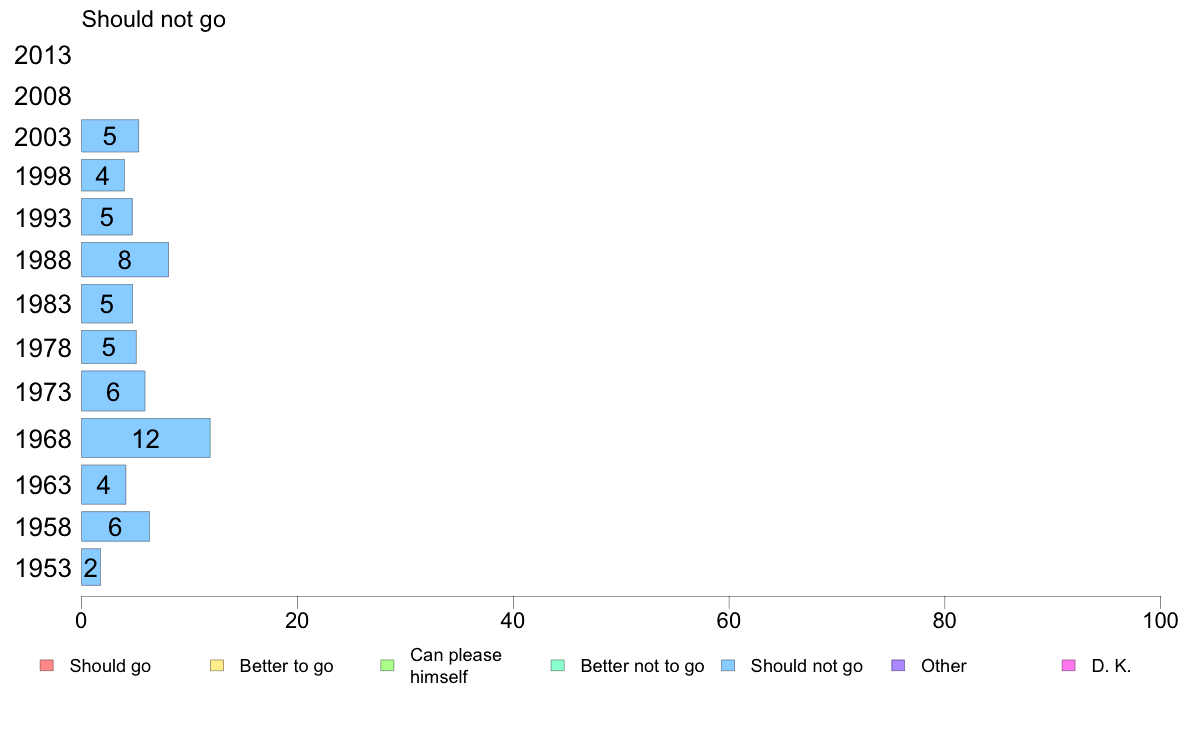
Task: Click the 1973 bar showing 6
Action: 113,391
